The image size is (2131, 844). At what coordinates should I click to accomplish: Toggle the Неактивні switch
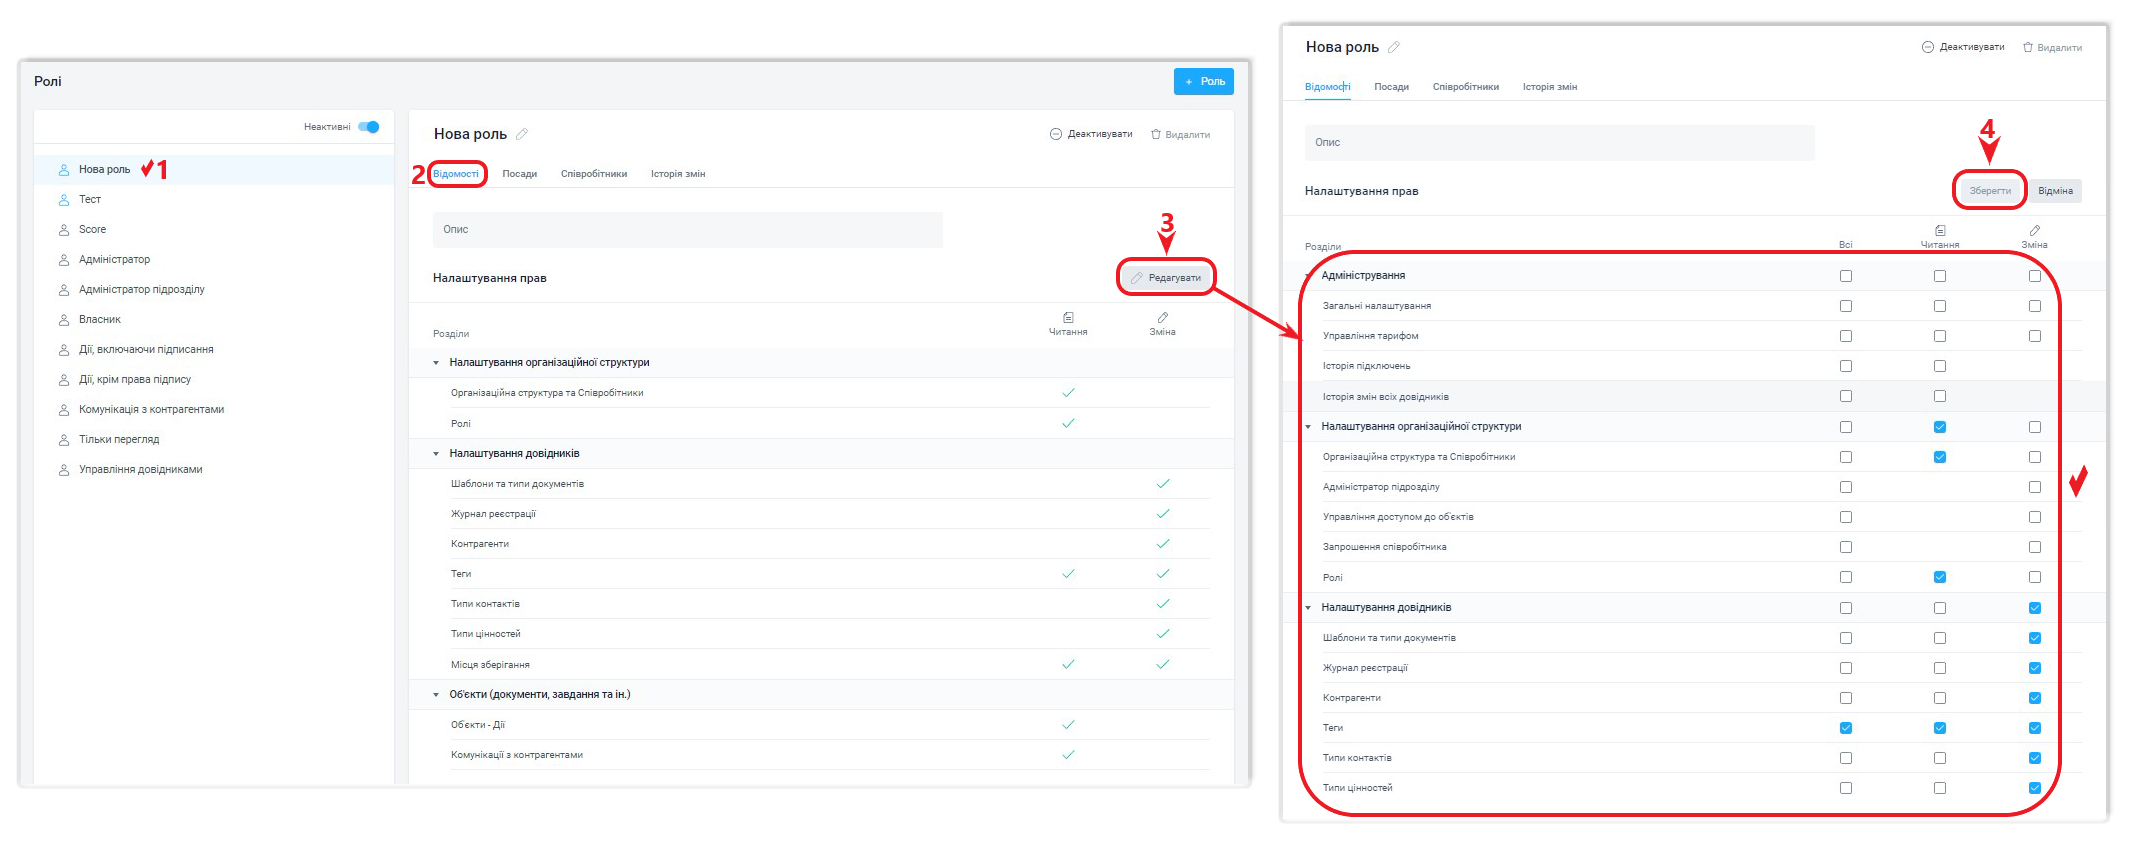click(369, 127)
